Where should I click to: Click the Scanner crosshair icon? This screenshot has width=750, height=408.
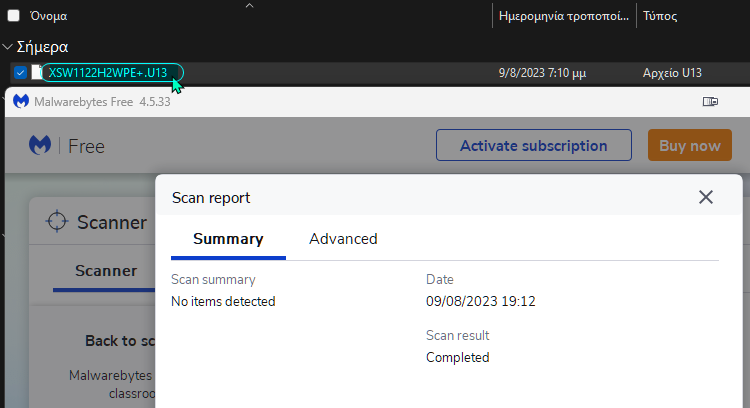click(x=57, y=221)
